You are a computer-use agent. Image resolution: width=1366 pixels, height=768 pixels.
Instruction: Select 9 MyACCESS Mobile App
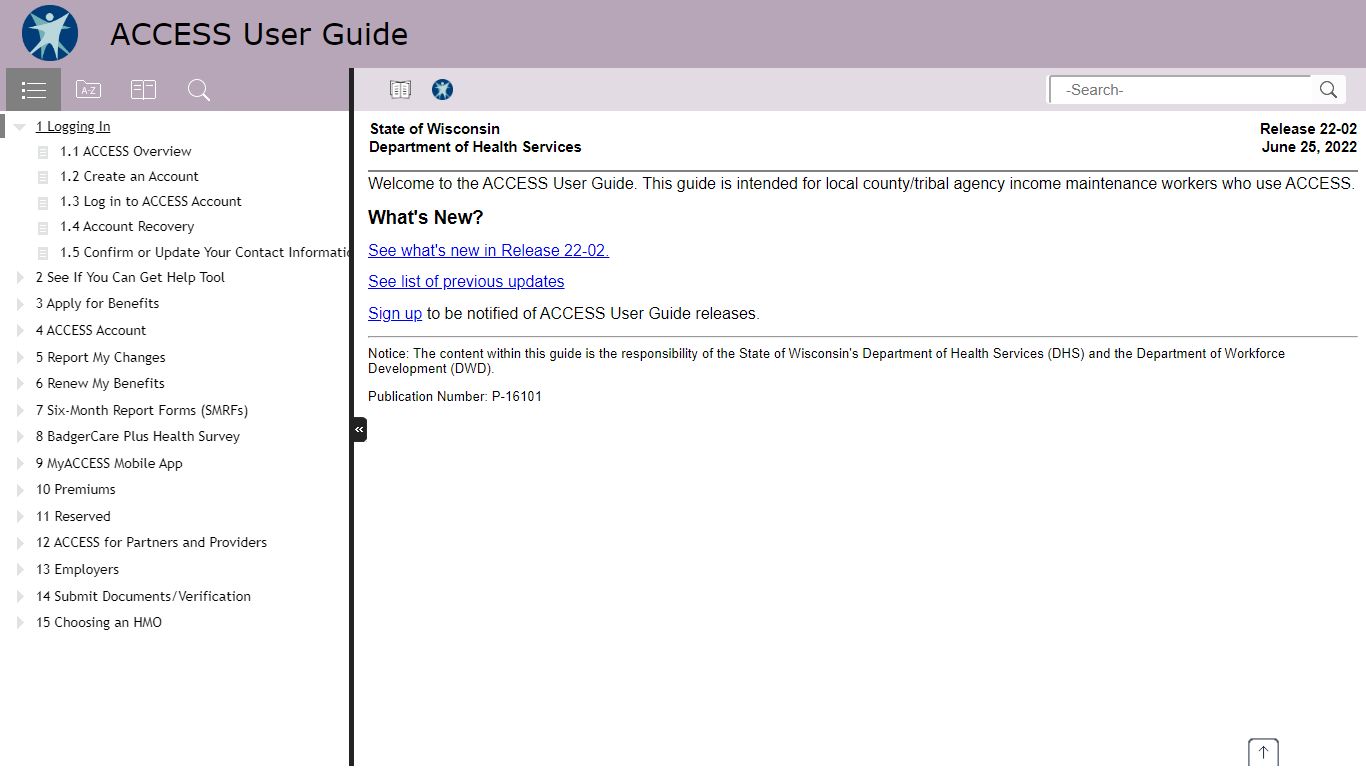(x=109, y=463)
